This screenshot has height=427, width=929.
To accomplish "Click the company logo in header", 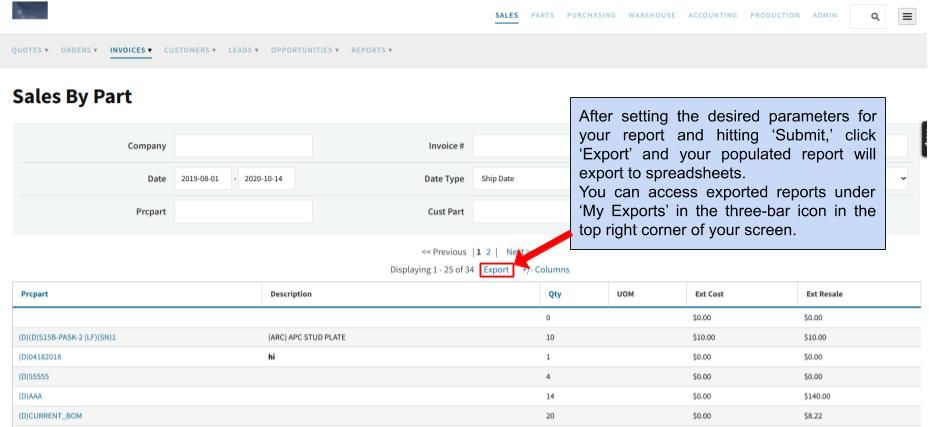I will pos(30,10).
